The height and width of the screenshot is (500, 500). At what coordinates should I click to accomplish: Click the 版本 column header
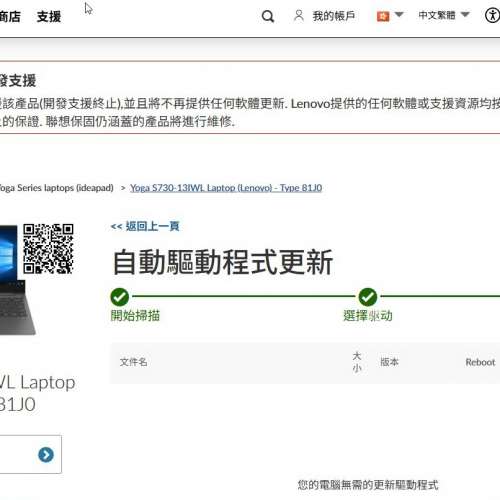pyautogui.click(x=390, y=362)
